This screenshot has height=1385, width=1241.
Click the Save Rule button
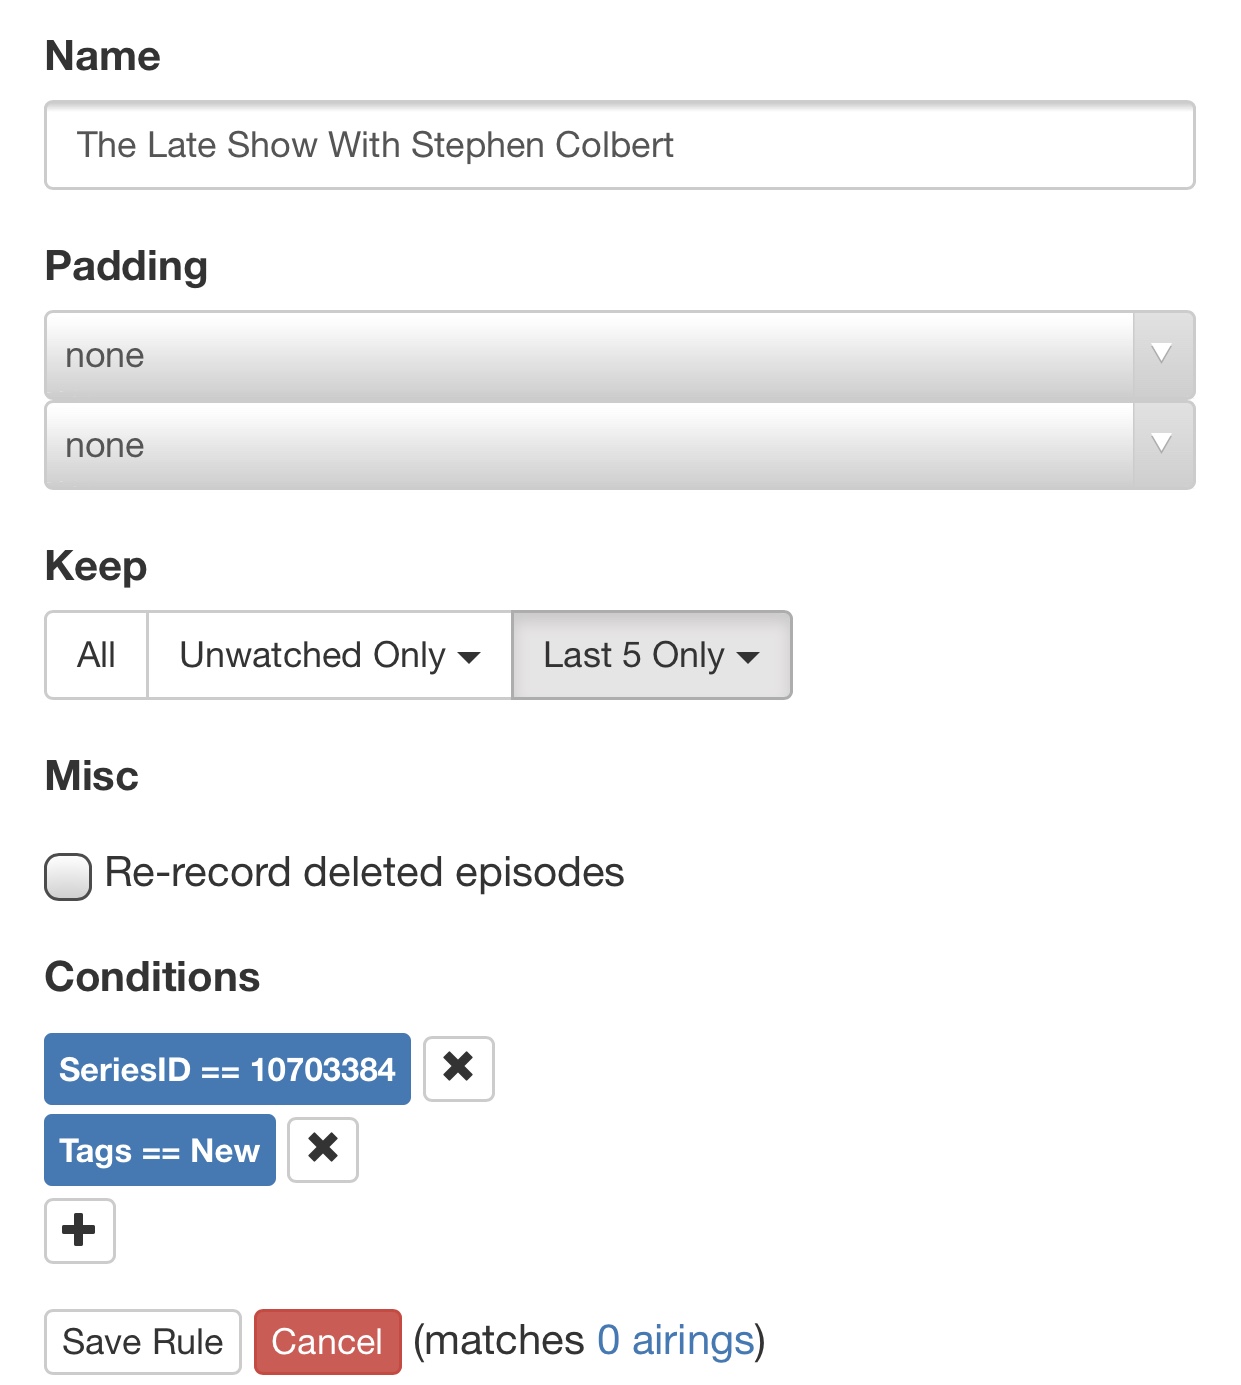(142, 1341)
